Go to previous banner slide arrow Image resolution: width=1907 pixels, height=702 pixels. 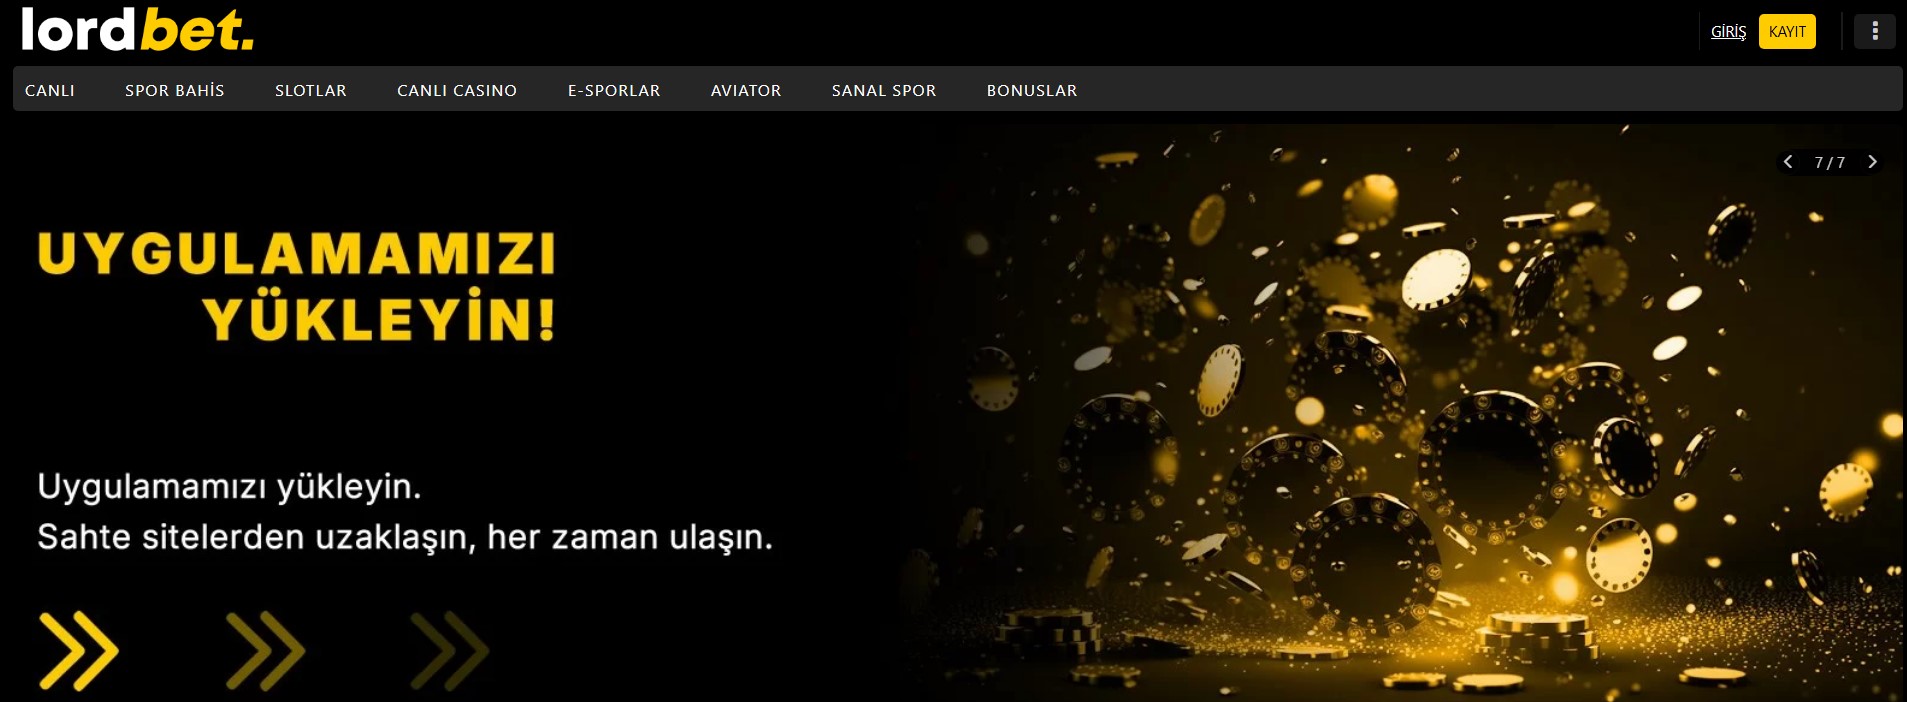click(1788, 162)
